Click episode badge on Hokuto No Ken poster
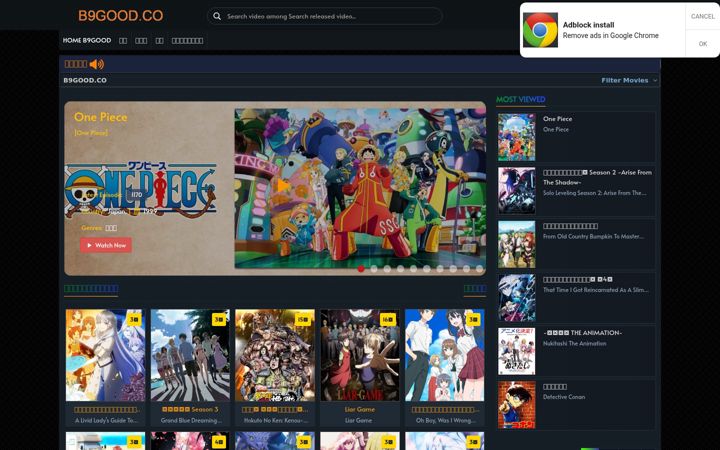 (303, 320)
